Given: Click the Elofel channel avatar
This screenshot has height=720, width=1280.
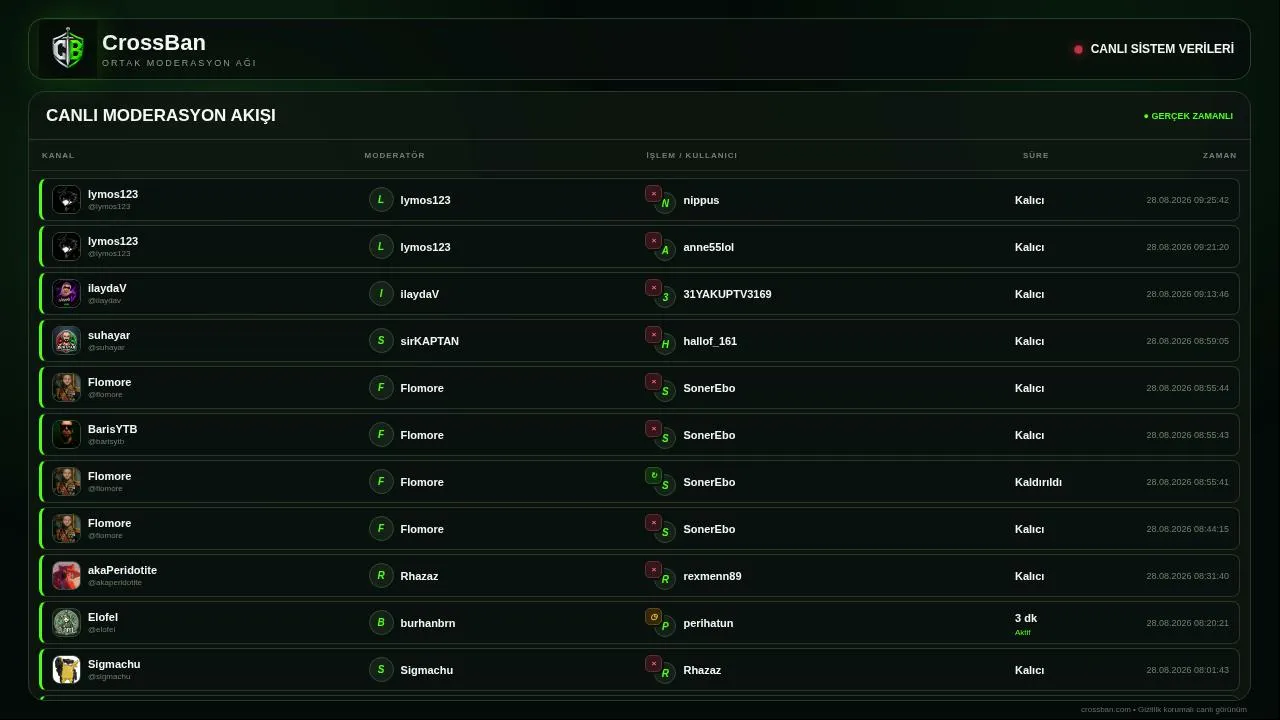Looking at the screenshot, I should tap(66, 623).
